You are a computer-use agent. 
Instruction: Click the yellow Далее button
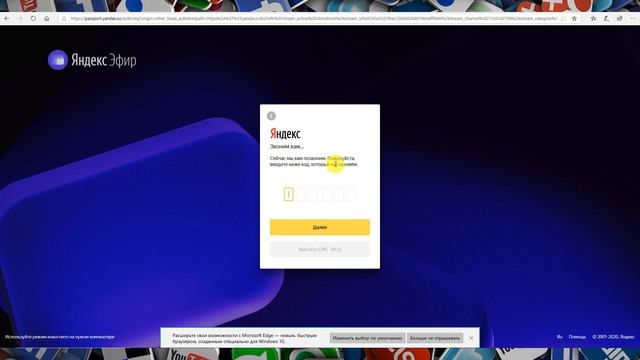tap(320, 227)
